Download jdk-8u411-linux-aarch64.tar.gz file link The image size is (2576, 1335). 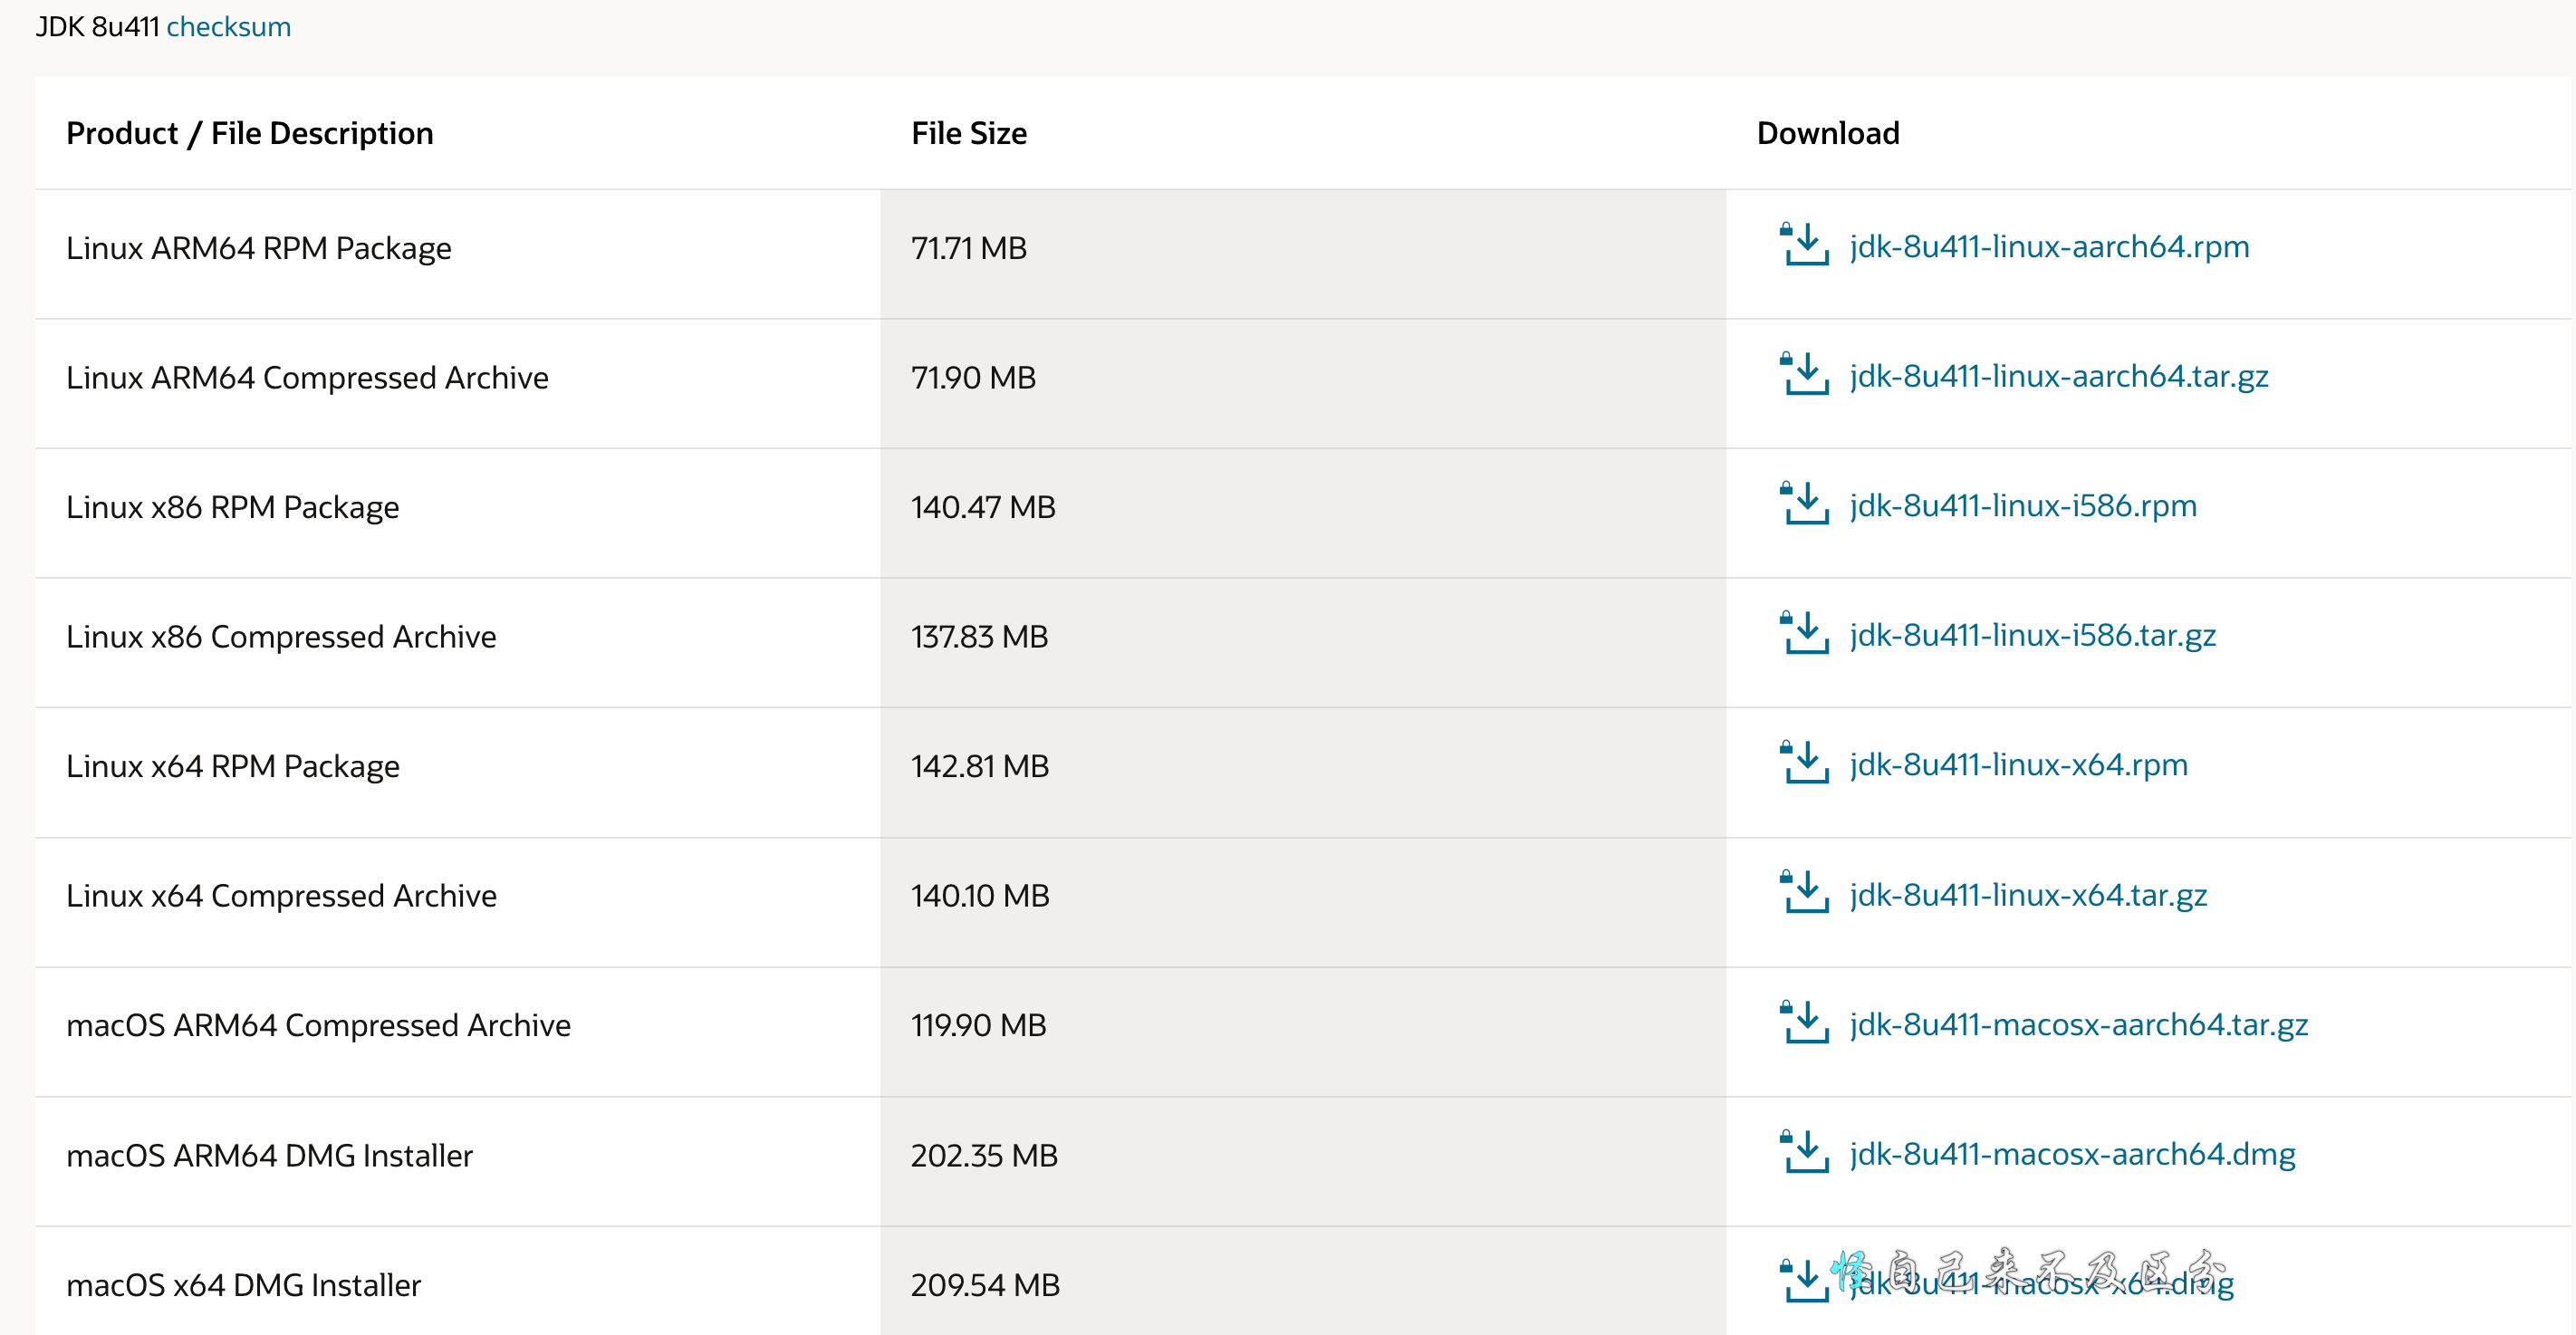pyautogui.click(x=2059, y=376)
